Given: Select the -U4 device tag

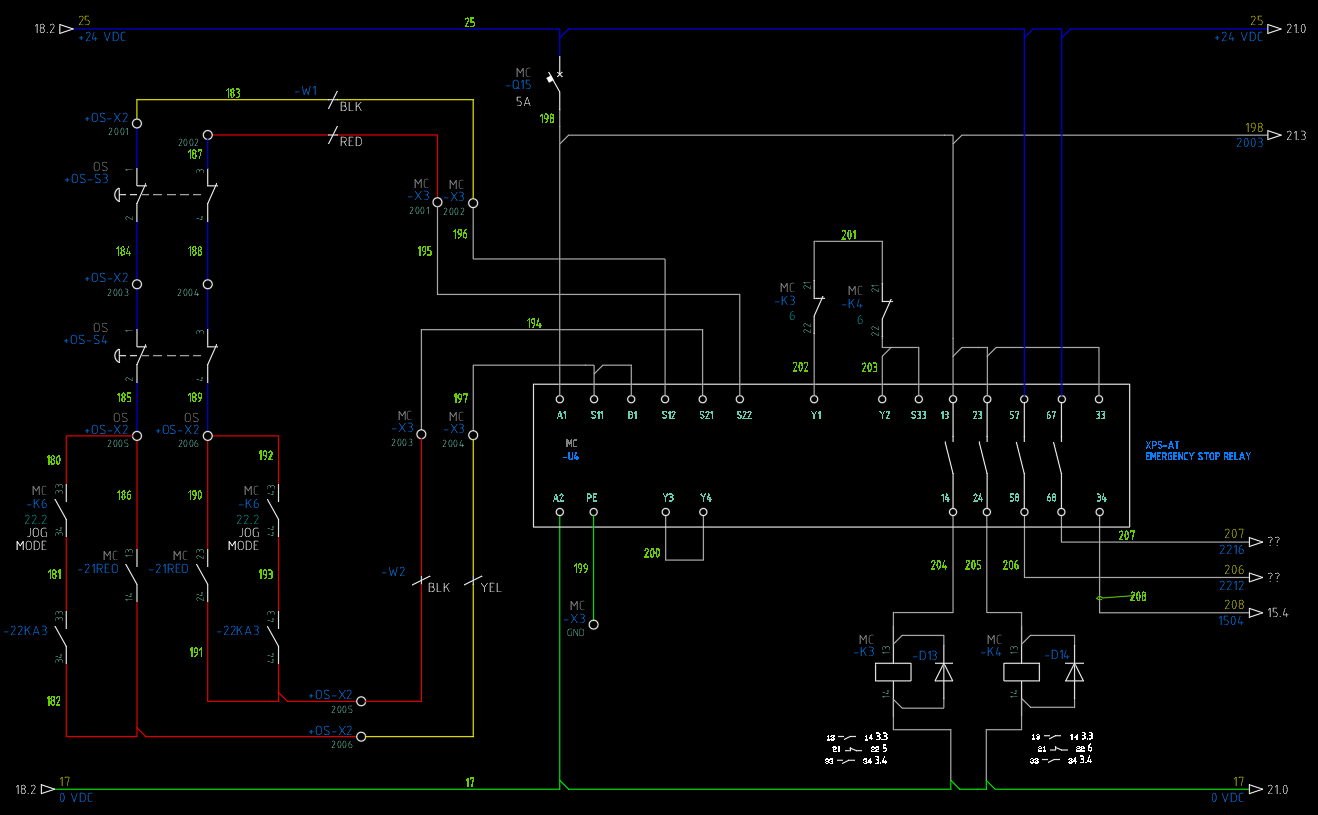Looking at the screenshot, I should coord(571,456).
